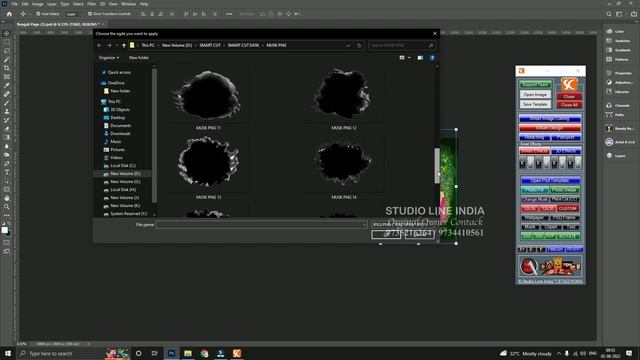
Task: Select the Clone Stamp tool
Action: pos(7,111)
